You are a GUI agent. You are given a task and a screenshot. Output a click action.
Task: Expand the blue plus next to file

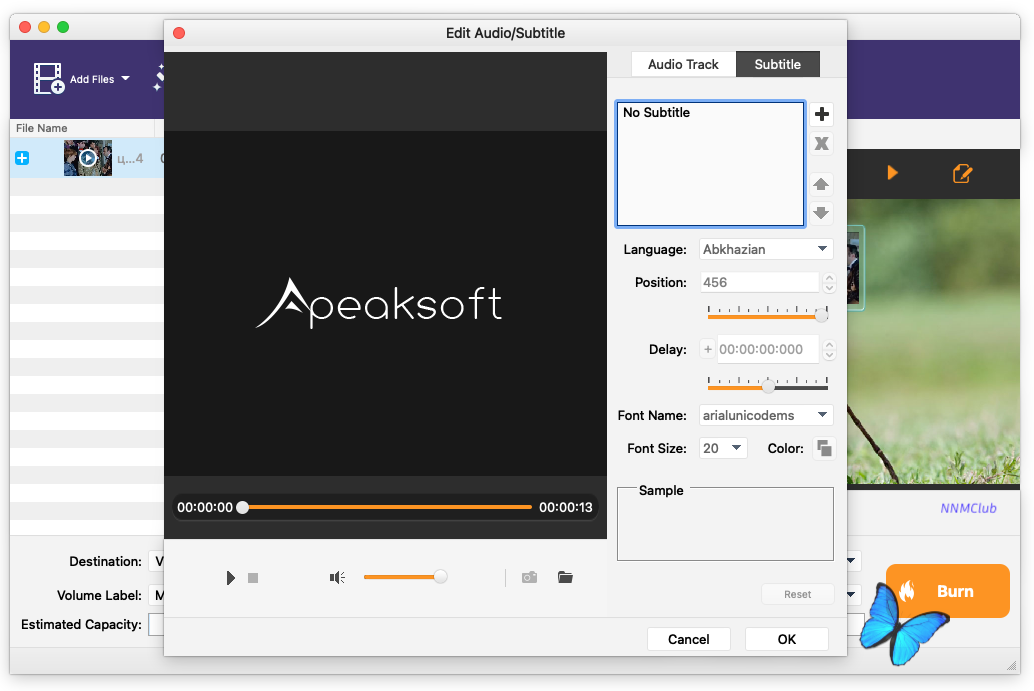coord(22,158)
